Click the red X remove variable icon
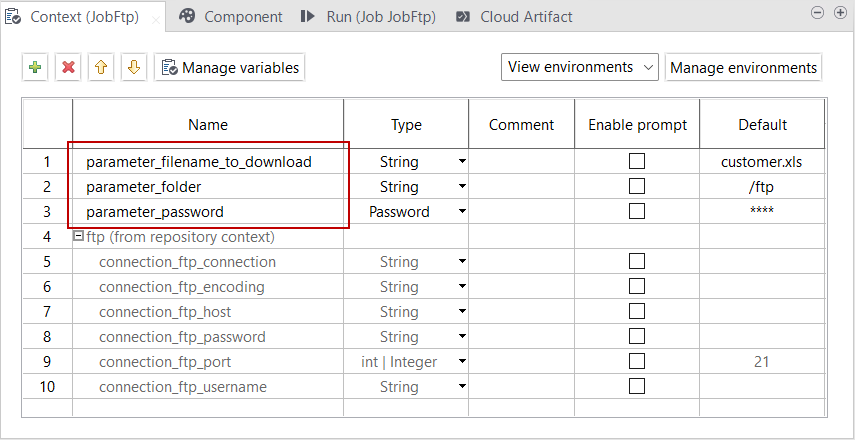855x440 pixels. [x=68, y=68]
